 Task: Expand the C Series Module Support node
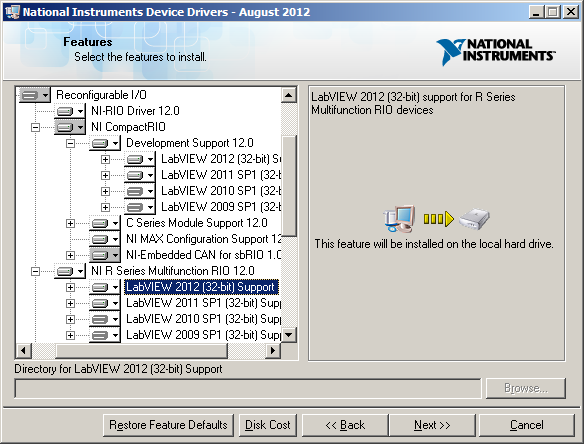[70, 223]
